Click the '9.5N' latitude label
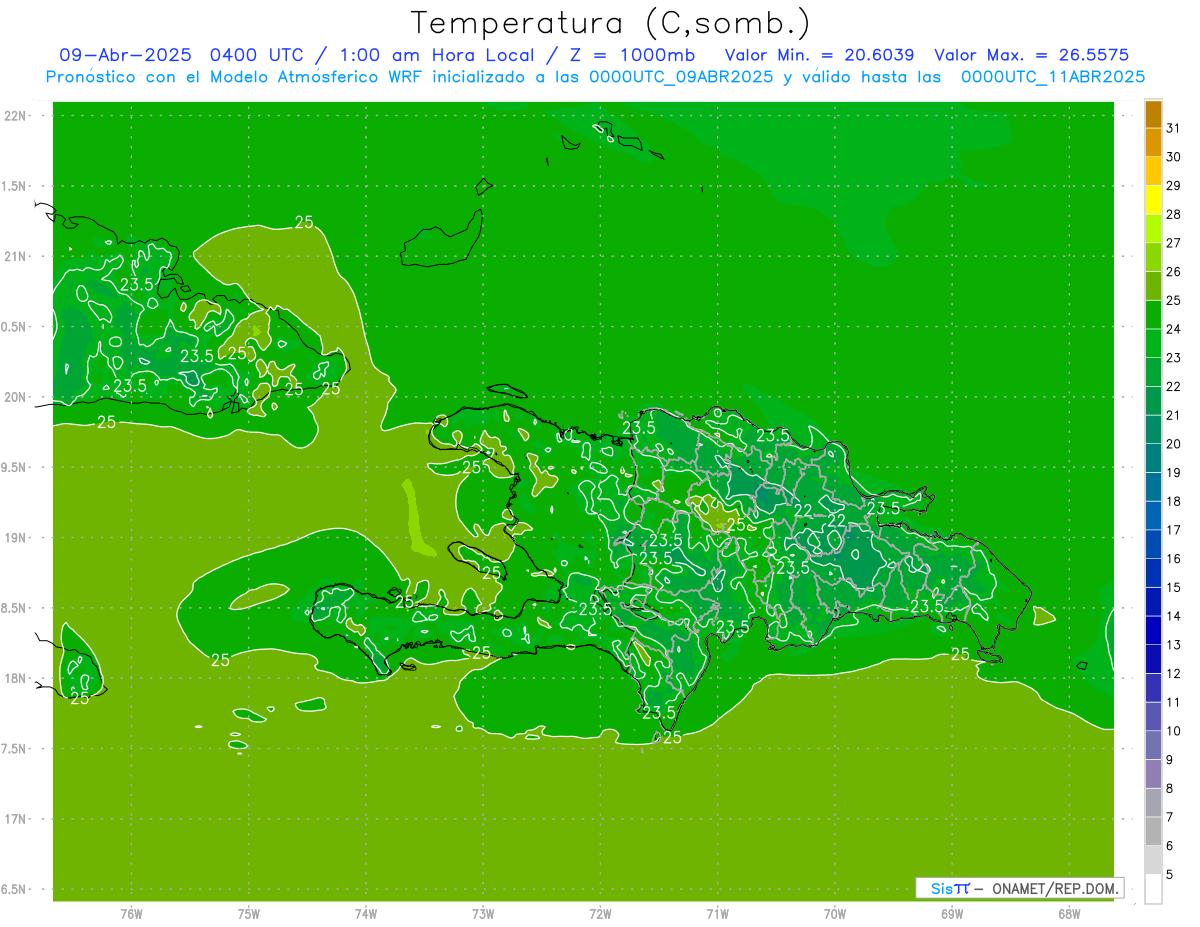Screen dimensions: 1200x927 (15, 467)
